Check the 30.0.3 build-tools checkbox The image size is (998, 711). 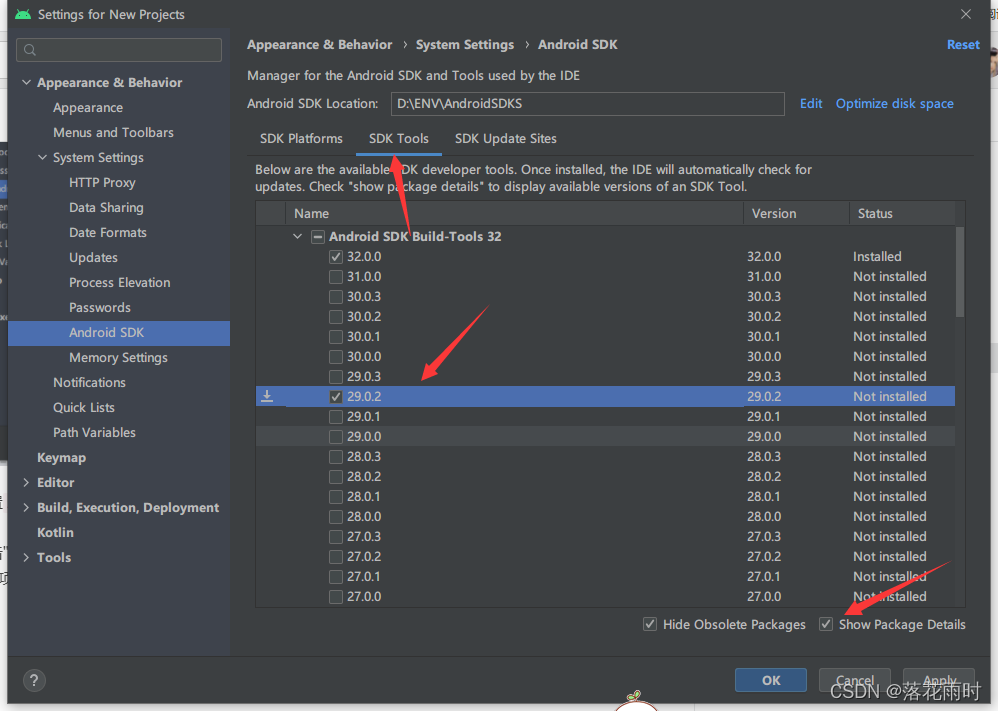[336, 297]
